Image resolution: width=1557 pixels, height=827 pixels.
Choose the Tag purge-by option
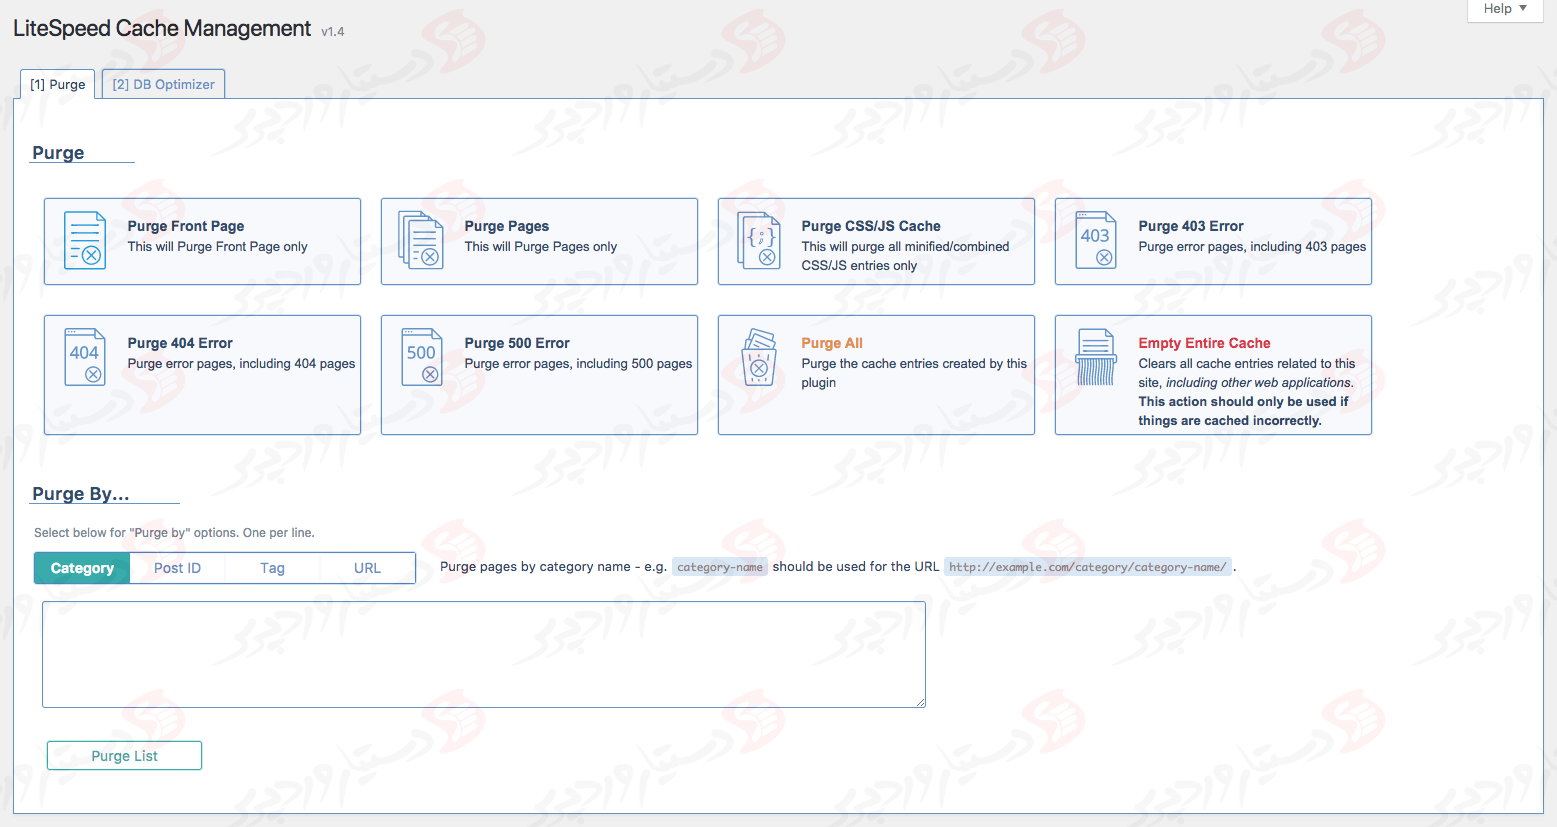(272, 568)
